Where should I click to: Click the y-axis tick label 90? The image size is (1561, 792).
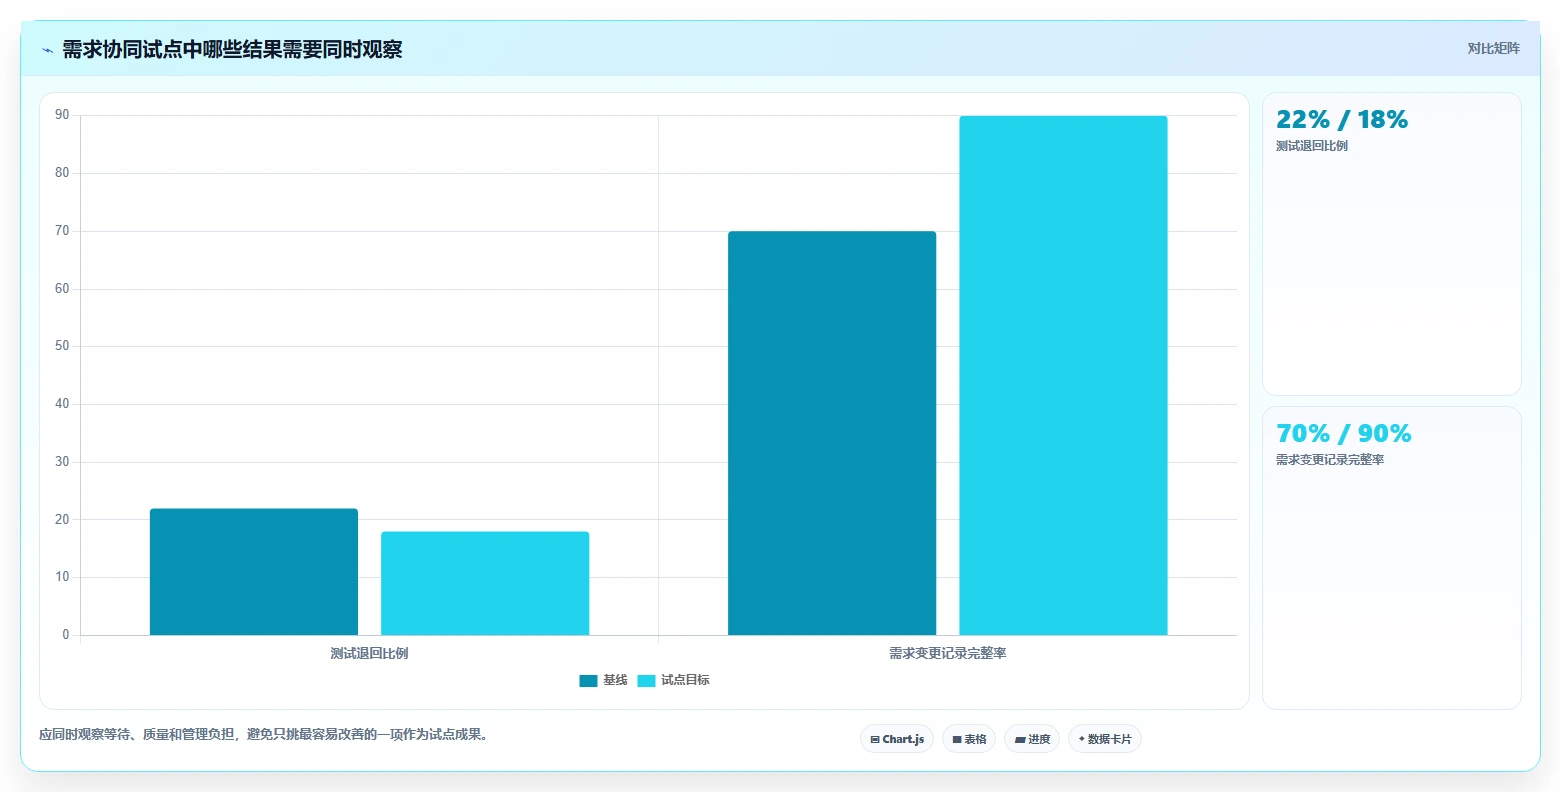click(63, 115)
